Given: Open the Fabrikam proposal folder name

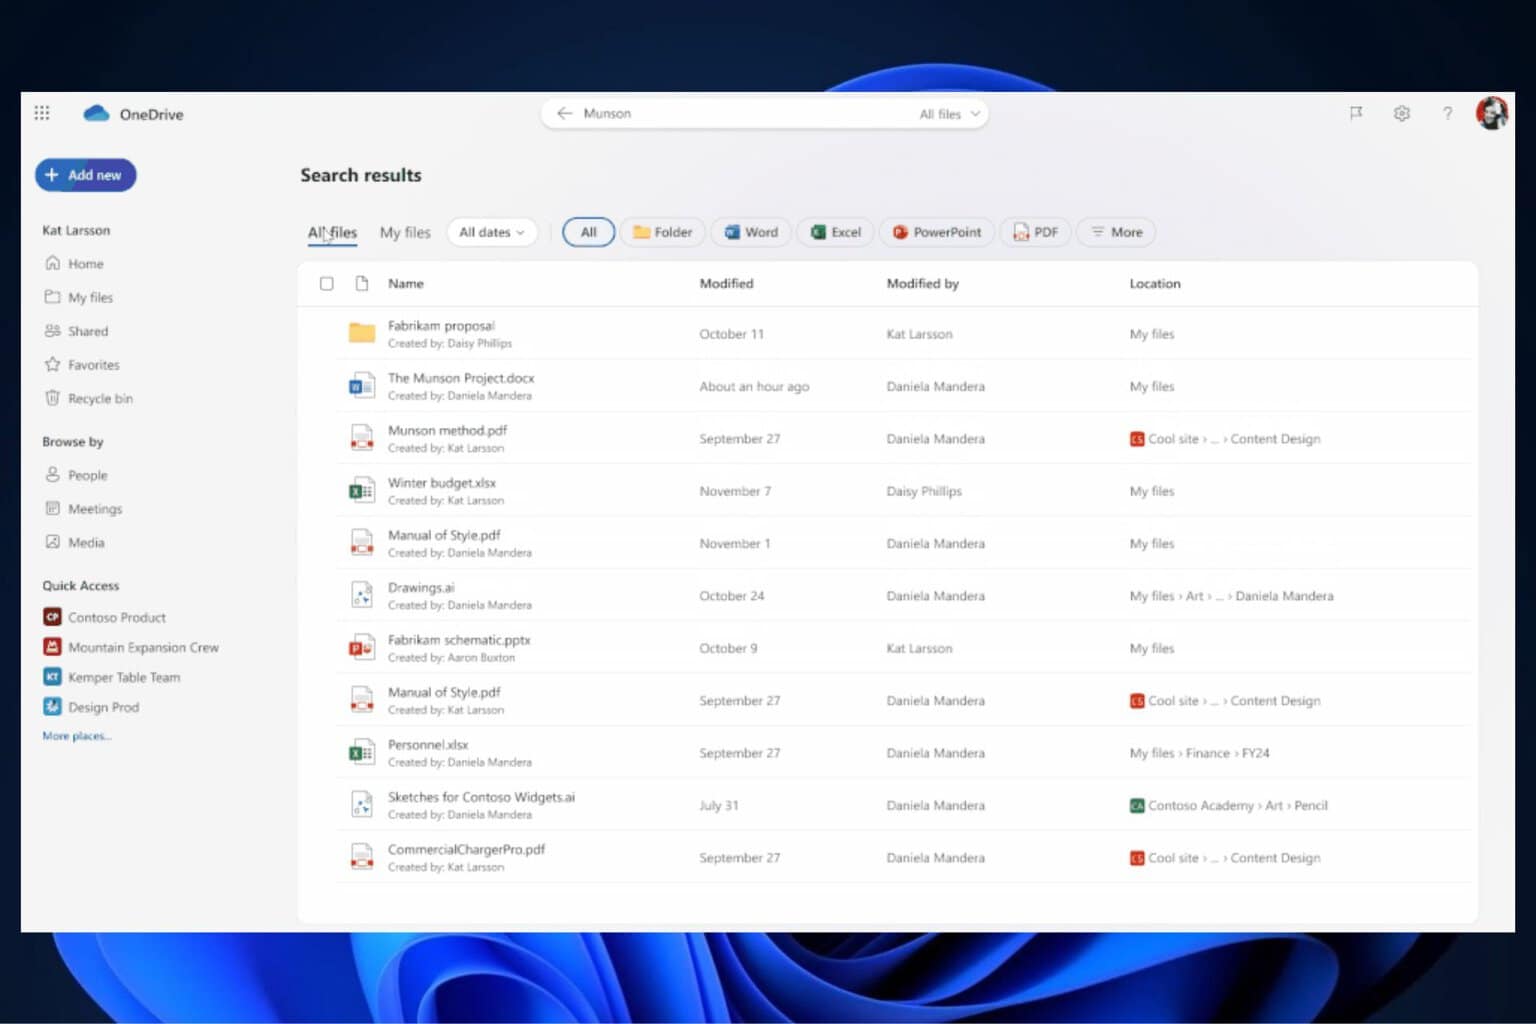Looking at the screenshot, I should pos(441,325).
